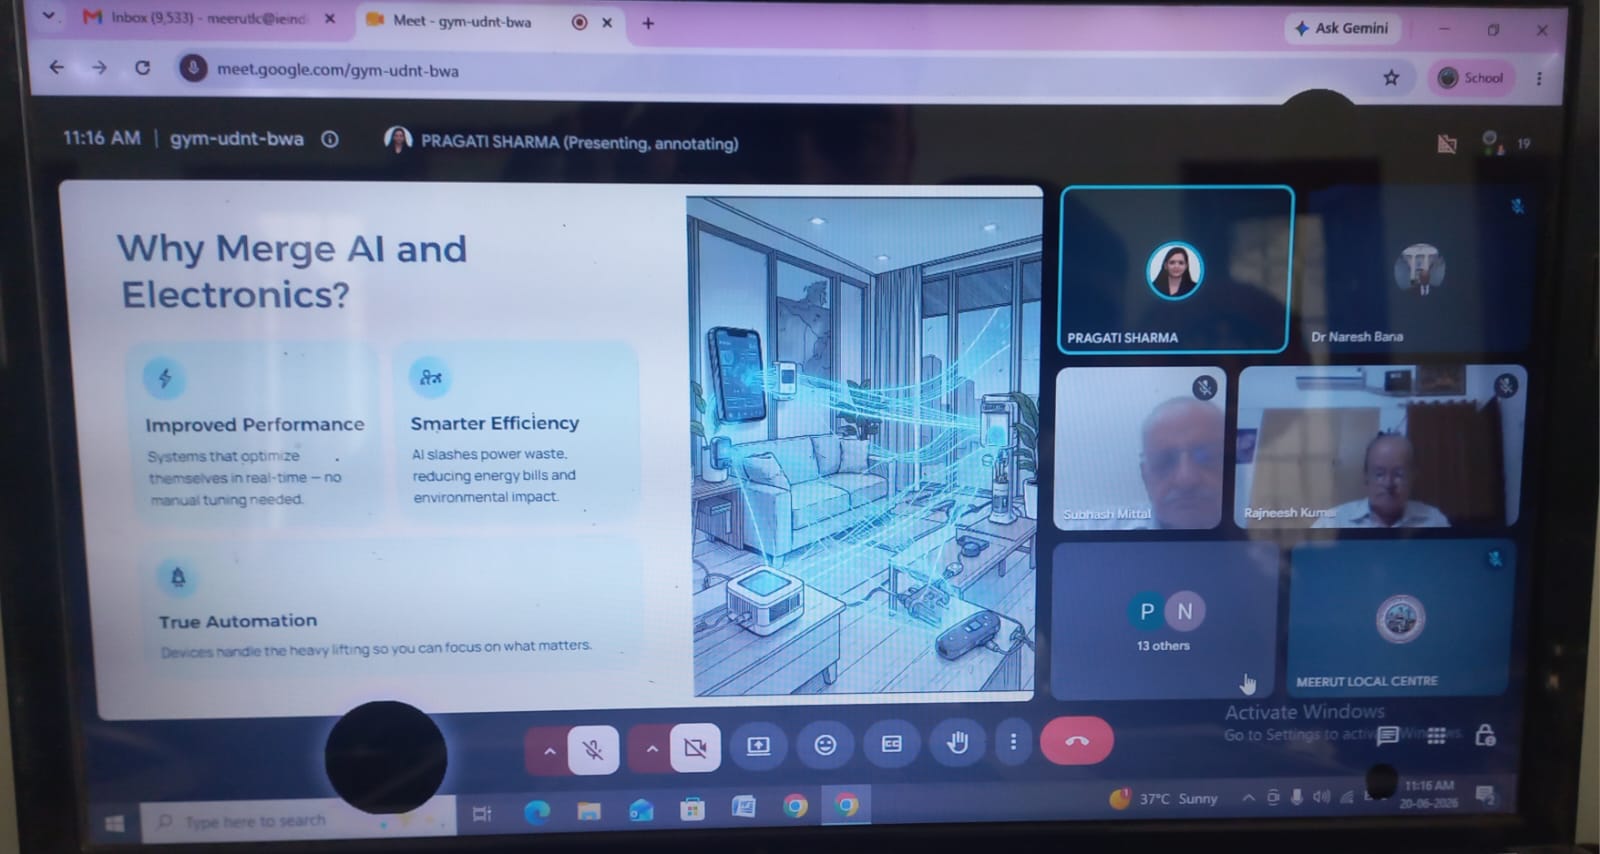The image size is (1600, 854).
Task: Open the '13 others' participants tile
Action: (x=1164, y=620)
